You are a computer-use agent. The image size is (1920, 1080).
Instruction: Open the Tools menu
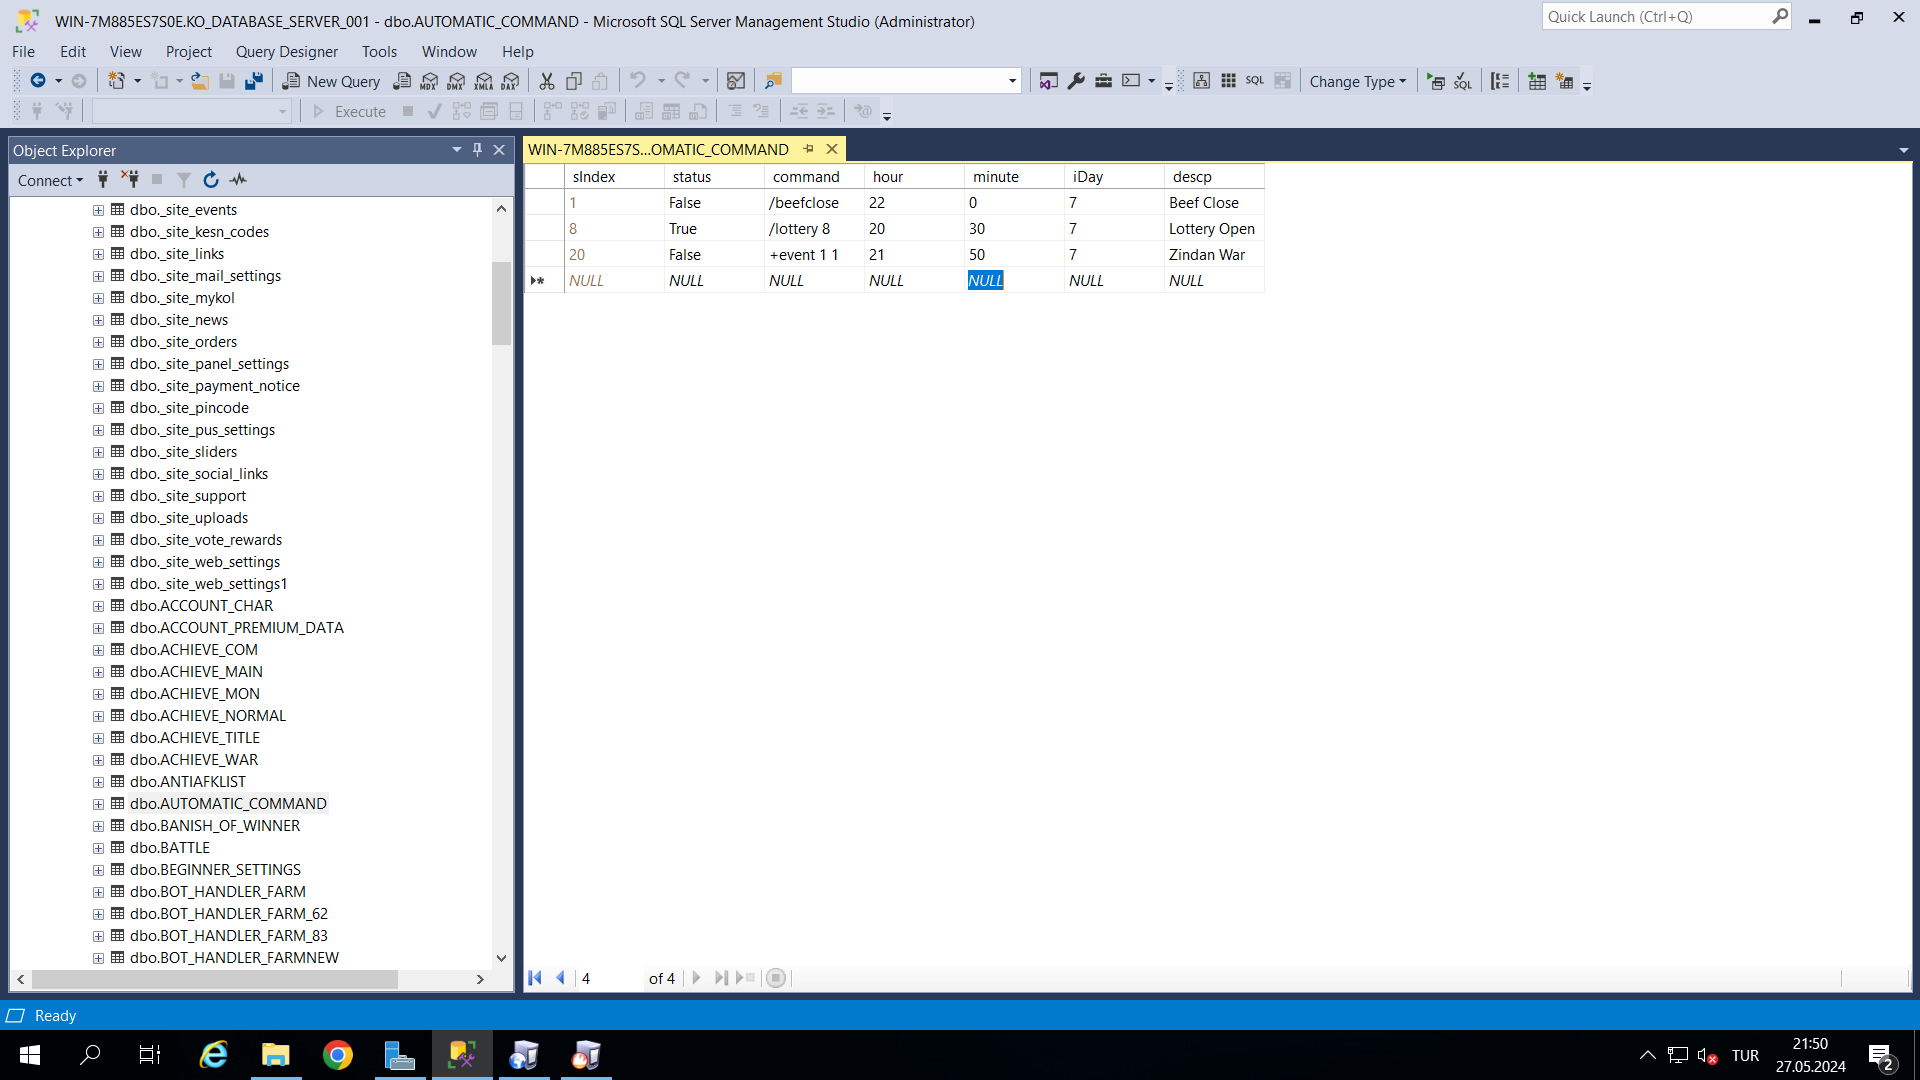click(x=379, y=52)
